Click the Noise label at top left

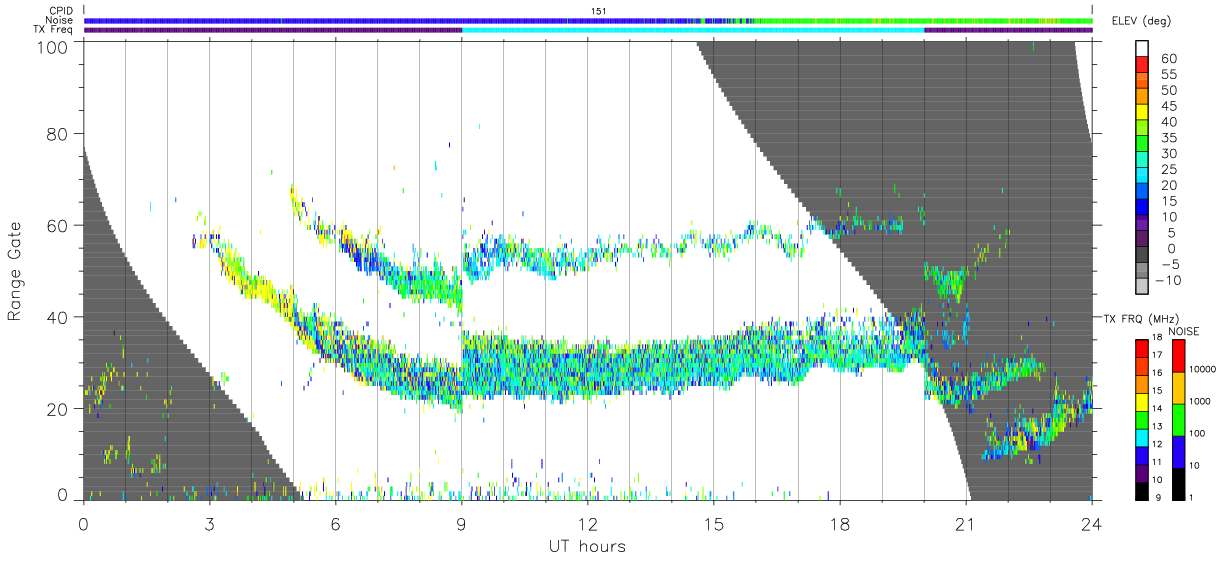tap(61, 20)
